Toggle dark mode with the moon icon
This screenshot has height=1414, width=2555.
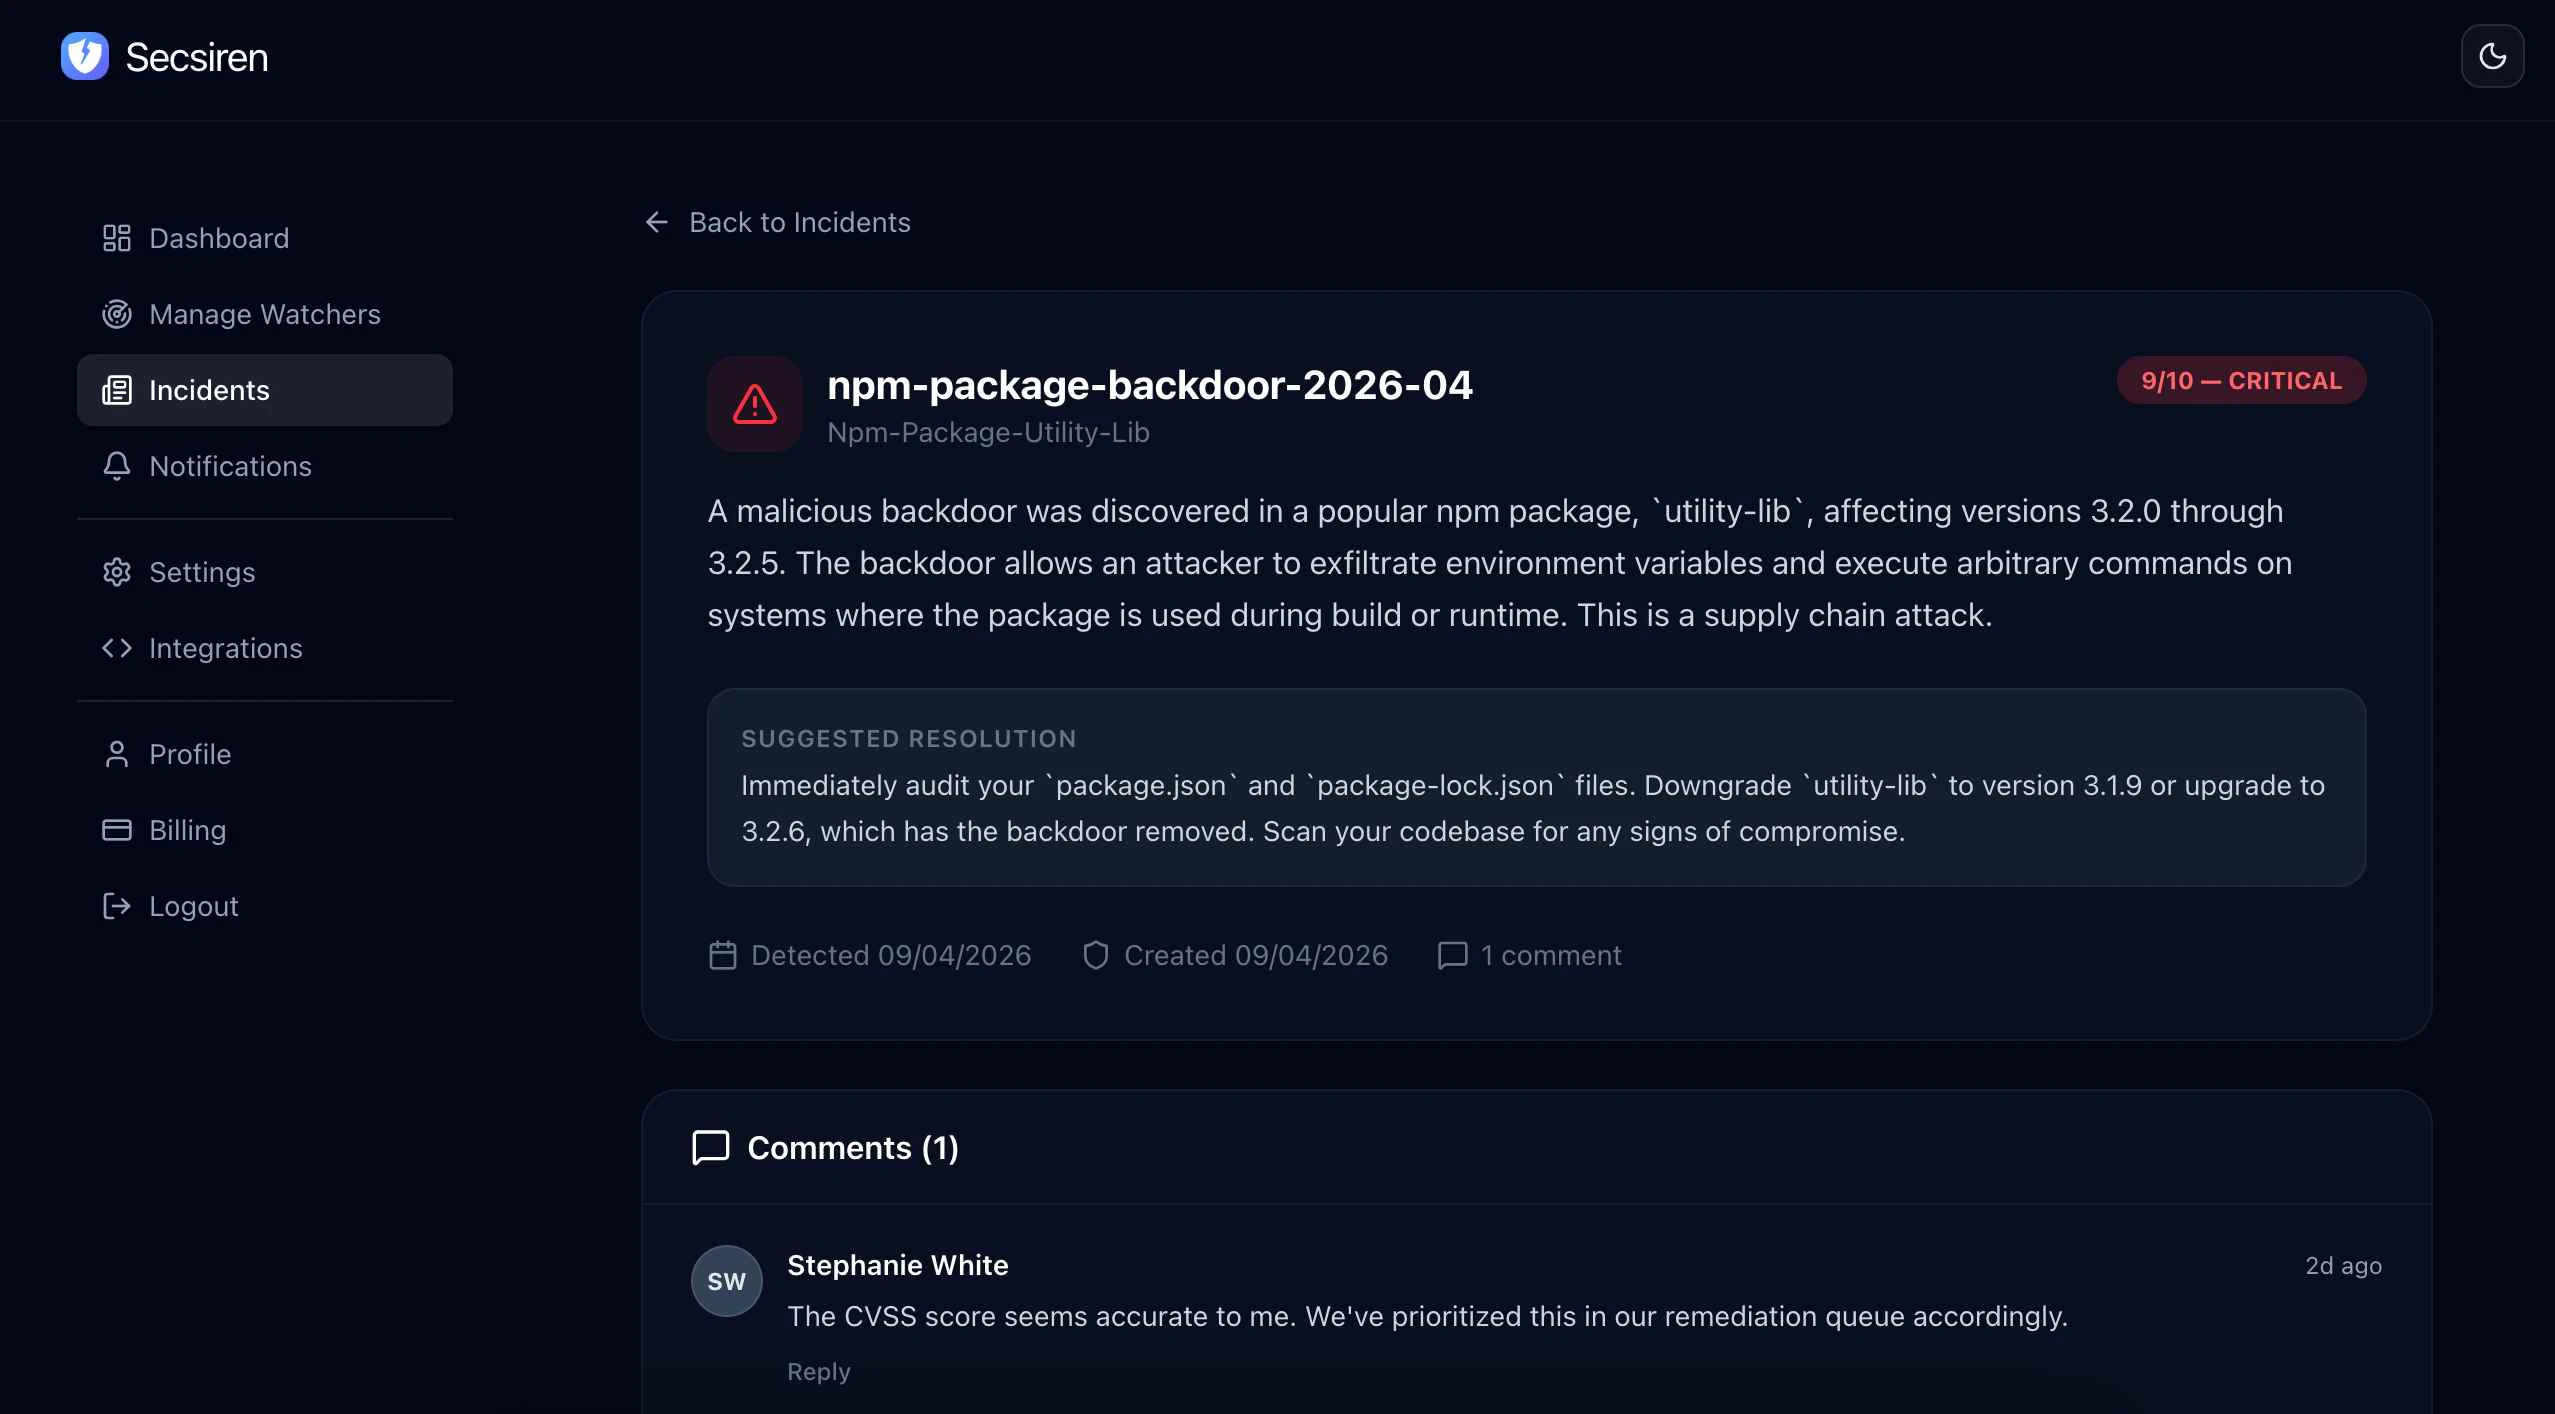[2493, 56]
